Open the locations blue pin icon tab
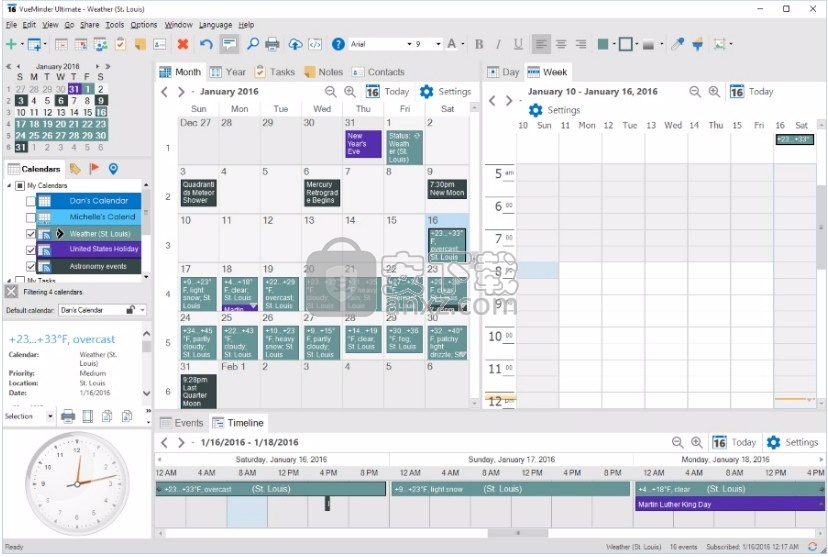The image size is (828, 557). 113,169
